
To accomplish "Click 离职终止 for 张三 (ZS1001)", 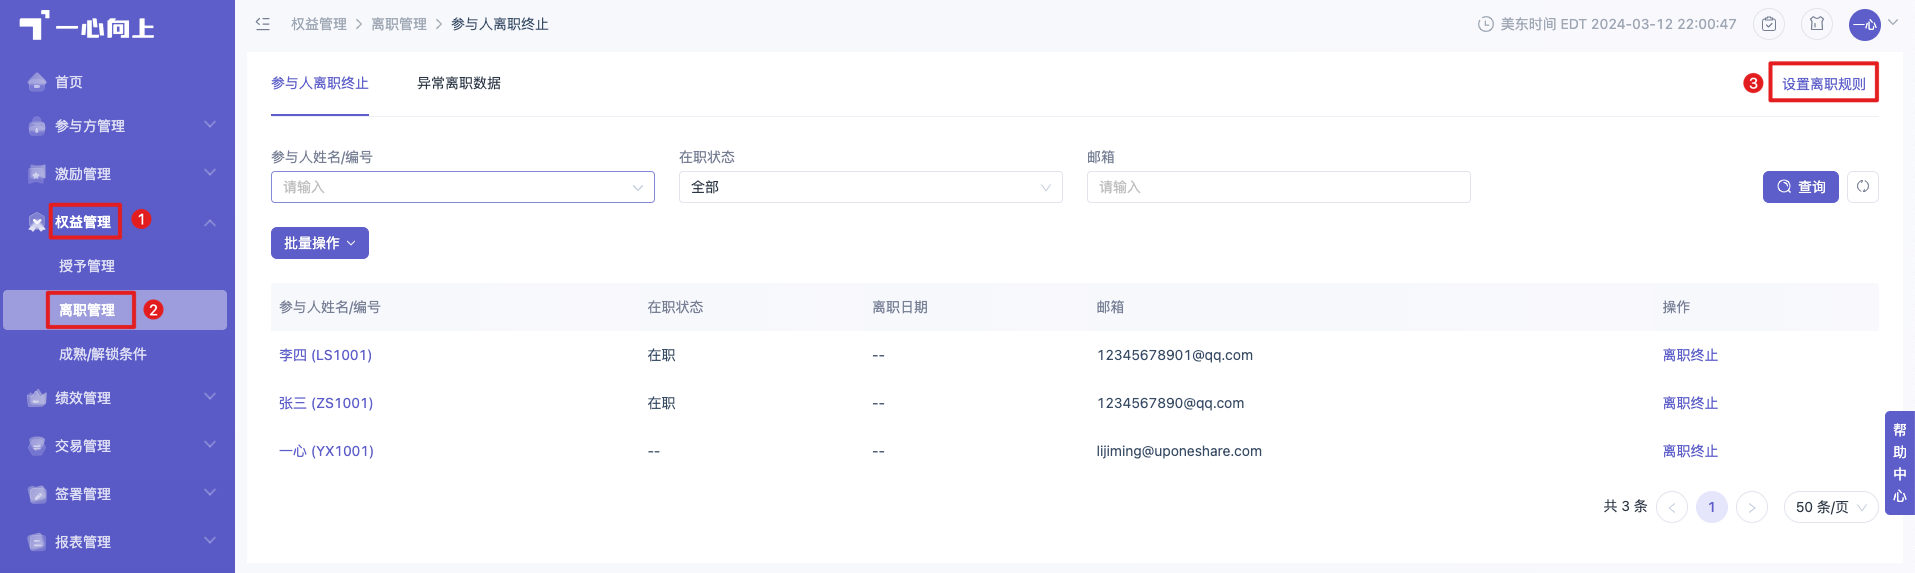I will click(1690, 403).
